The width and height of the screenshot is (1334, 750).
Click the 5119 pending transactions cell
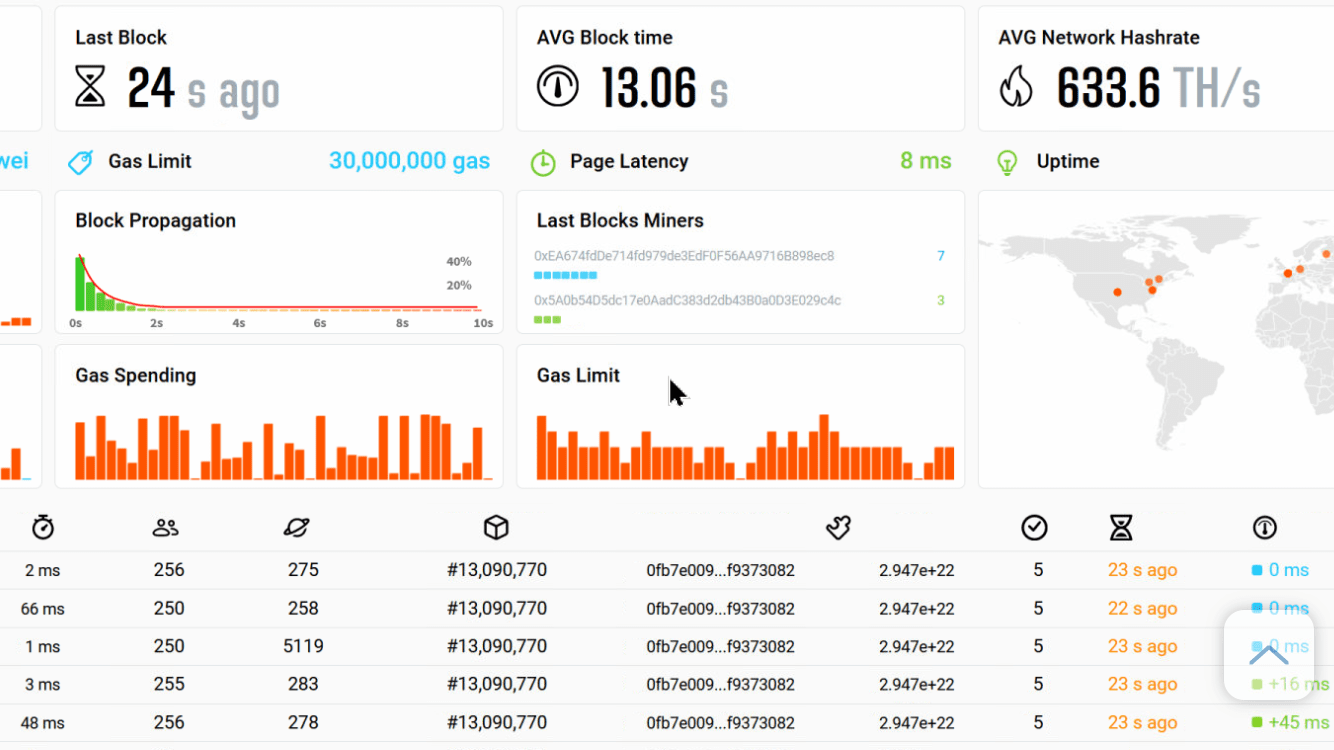pos(303,646)
